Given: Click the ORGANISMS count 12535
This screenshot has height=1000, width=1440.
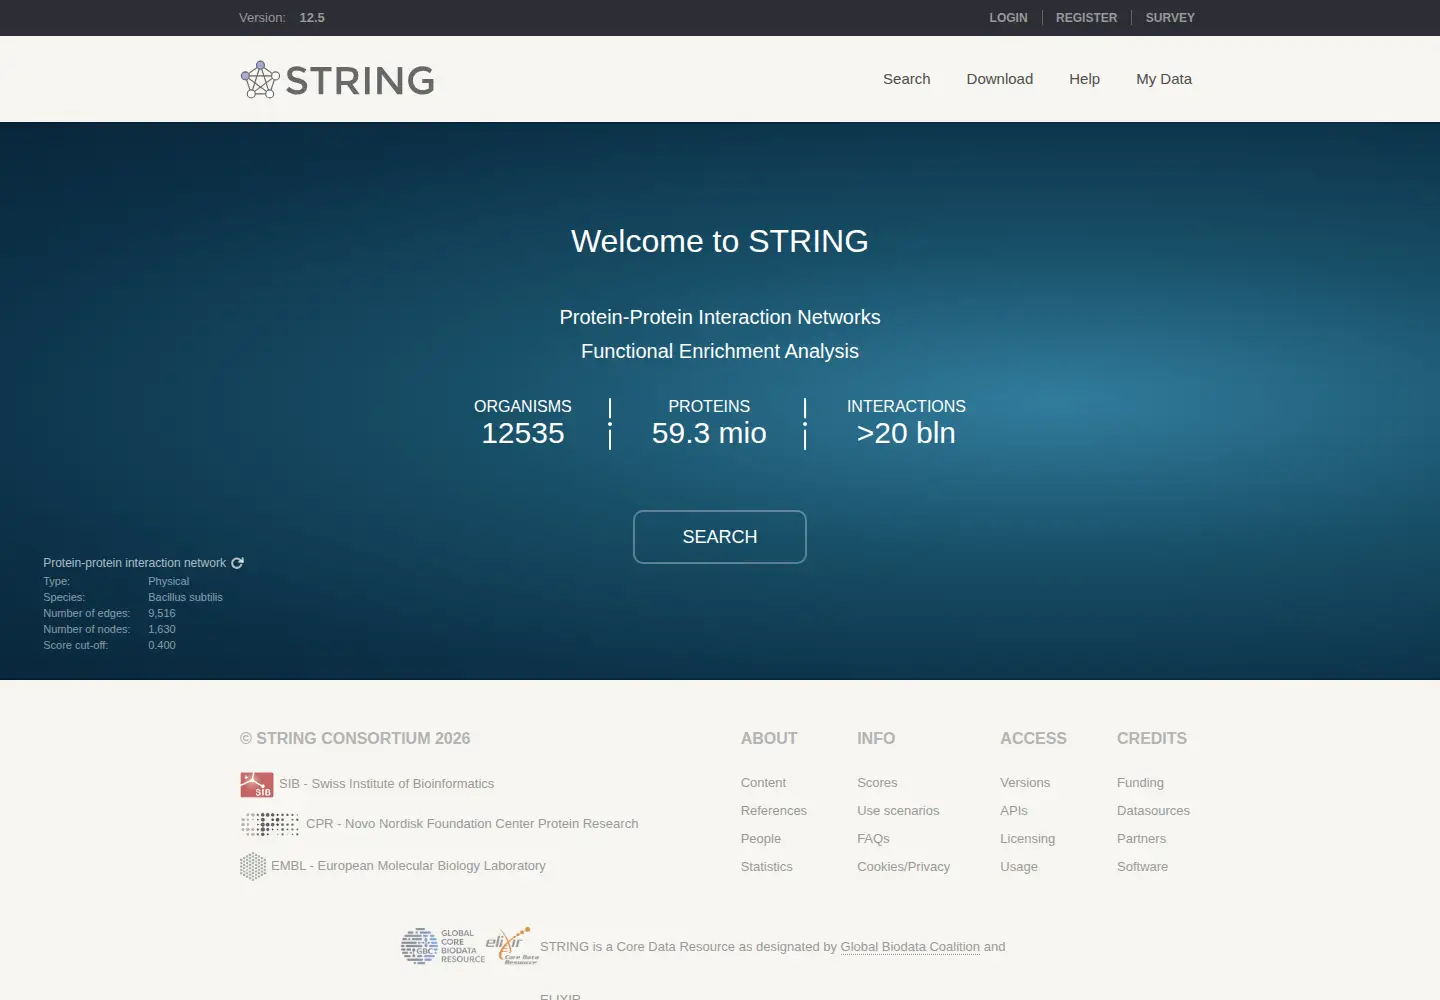Looking at the screenshot, I should 523,433.
